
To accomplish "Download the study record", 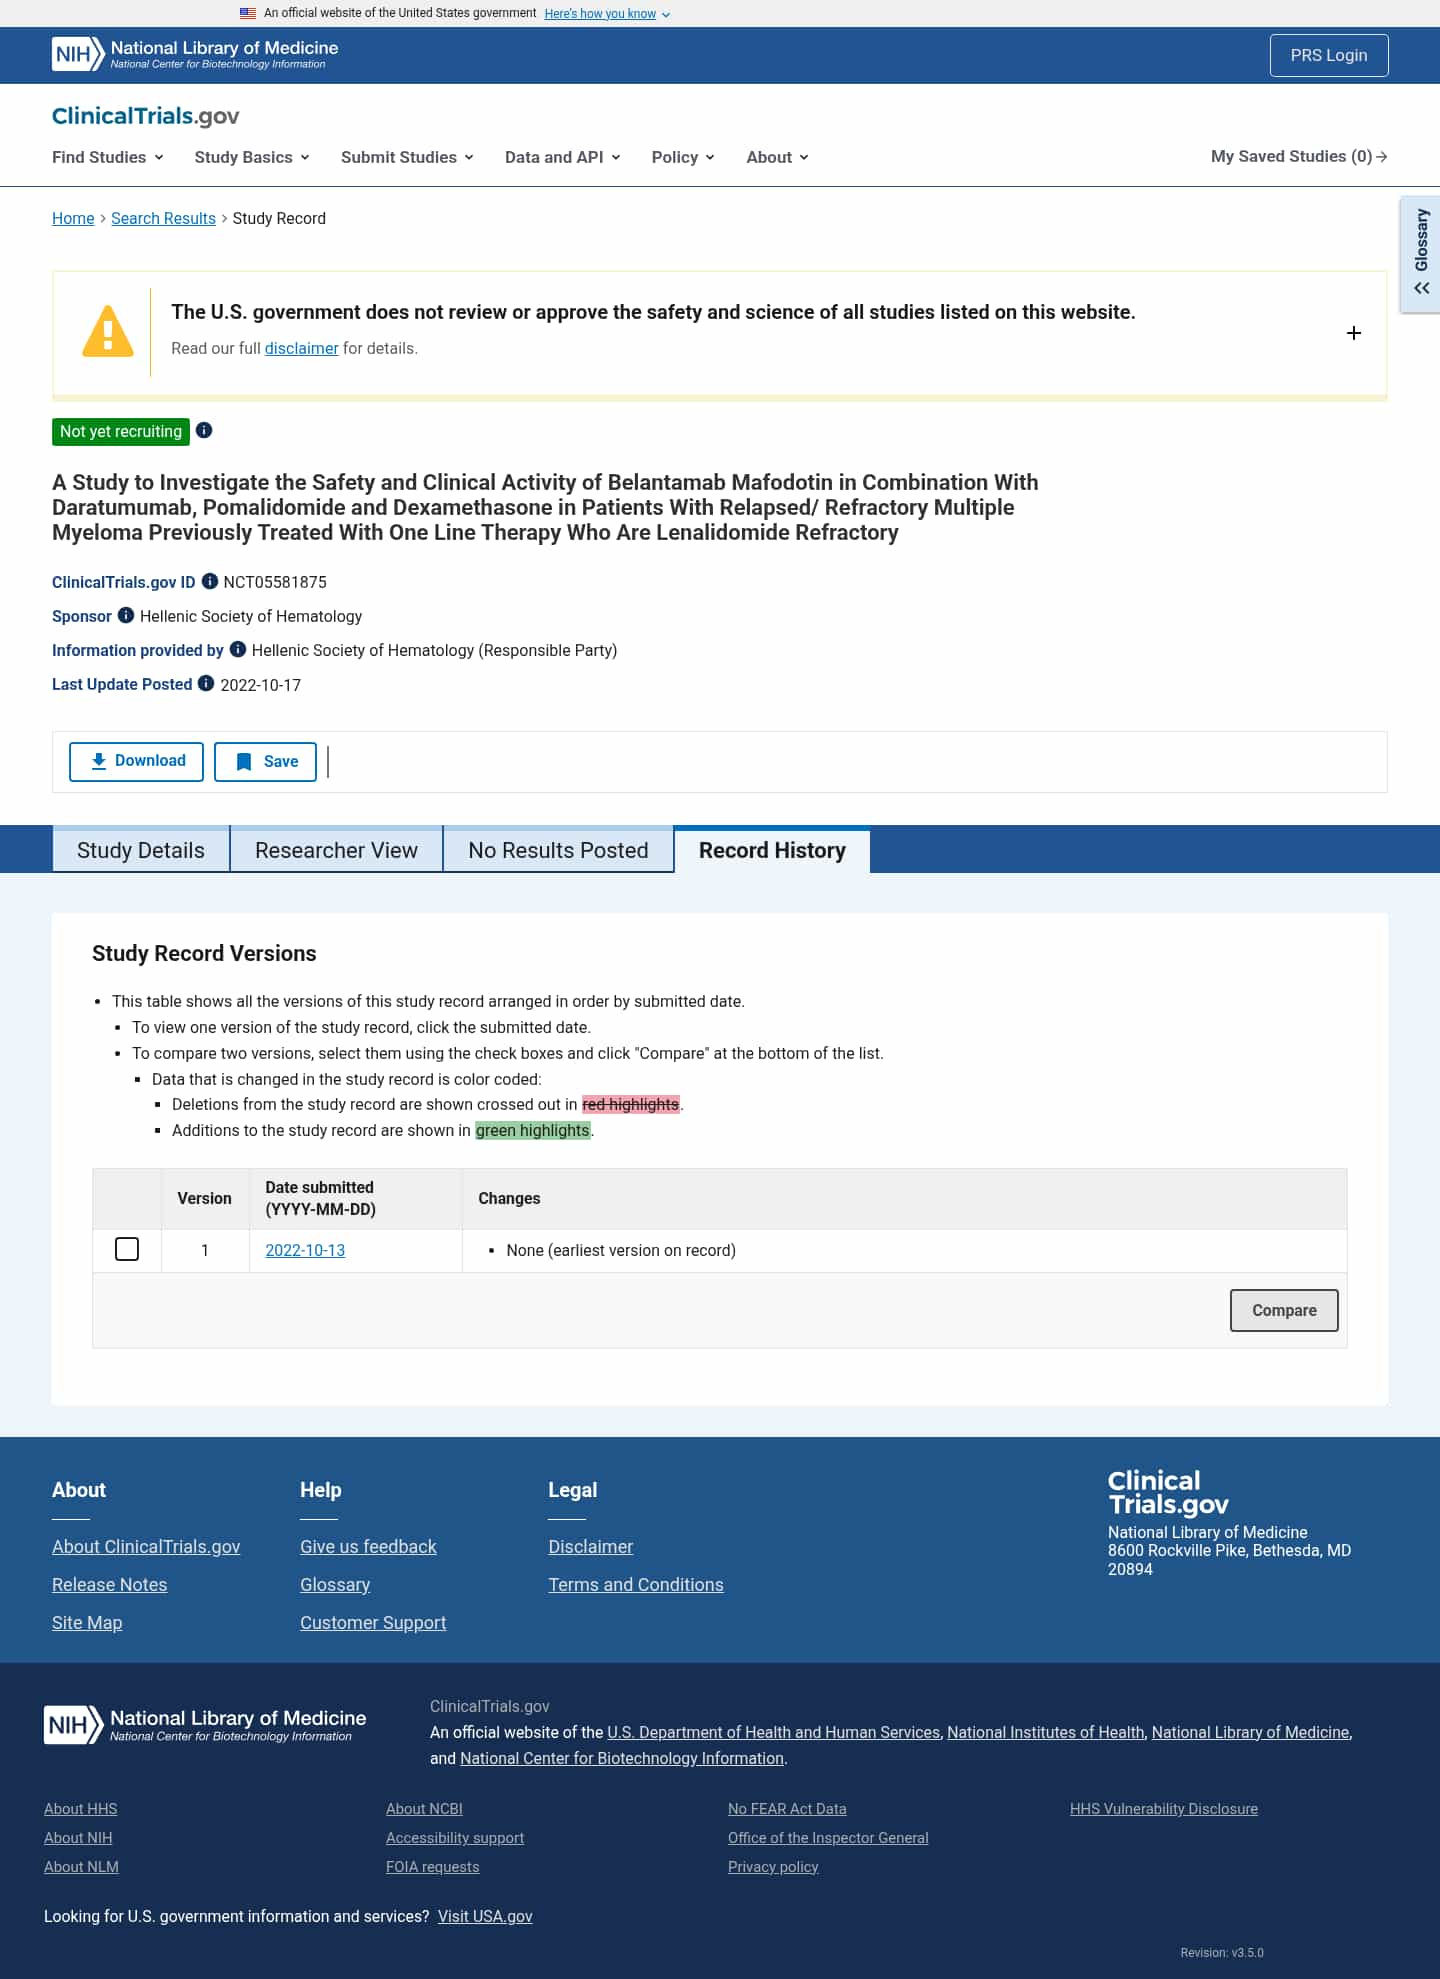I will click(136, 761).
